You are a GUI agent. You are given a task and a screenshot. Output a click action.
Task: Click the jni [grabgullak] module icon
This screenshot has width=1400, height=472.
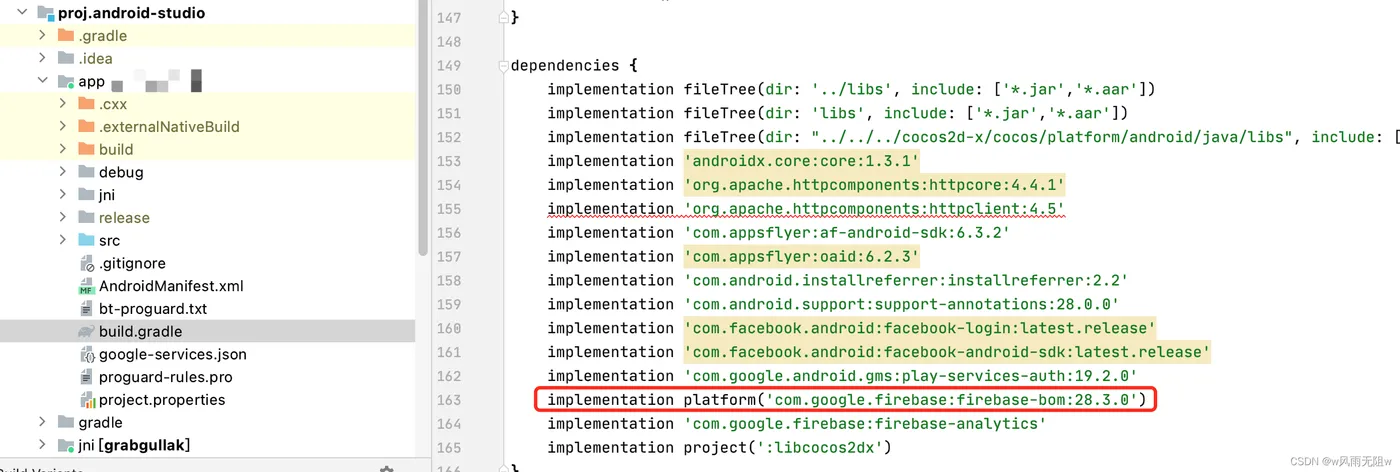click(x=66, y=446)
